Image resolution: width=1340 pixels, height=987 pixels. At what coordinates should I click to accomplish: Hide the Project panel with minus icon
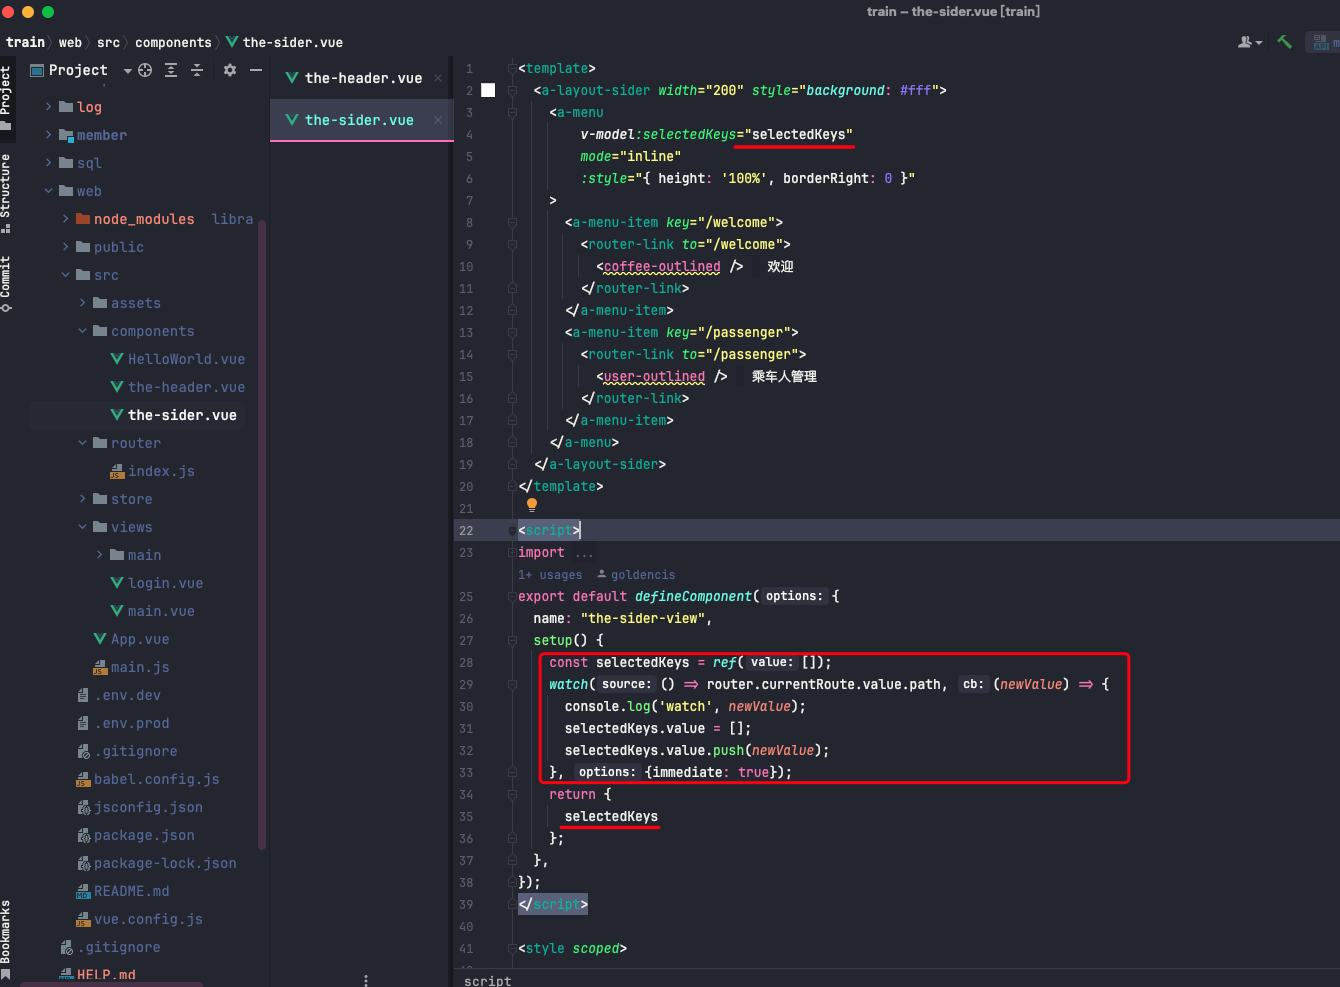[x=256, y=70]
